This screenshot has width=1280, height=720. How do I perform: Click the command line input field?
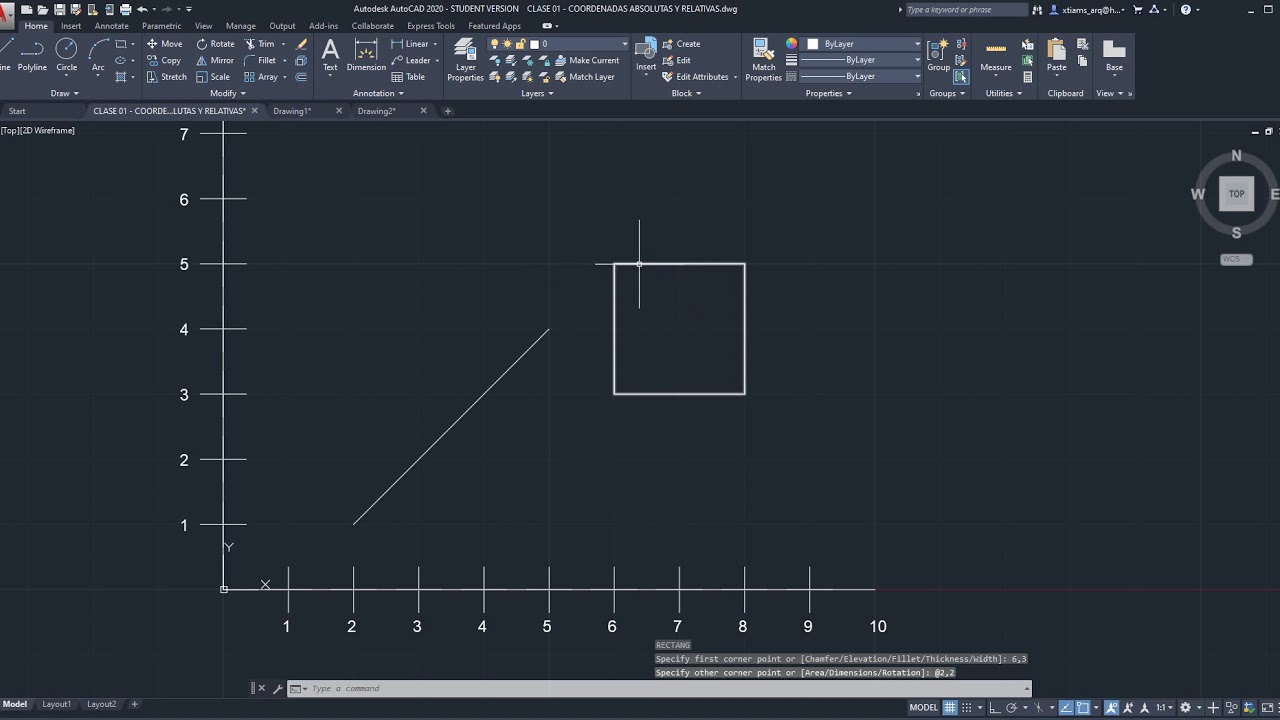(x=660, y=688)
